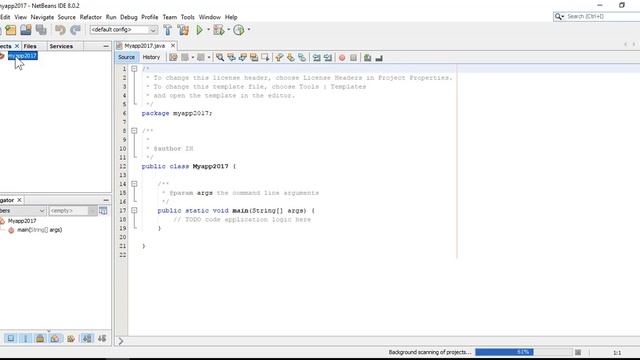Click Find Next Occurrence icon
640x360 pixels.
point(243,58)
